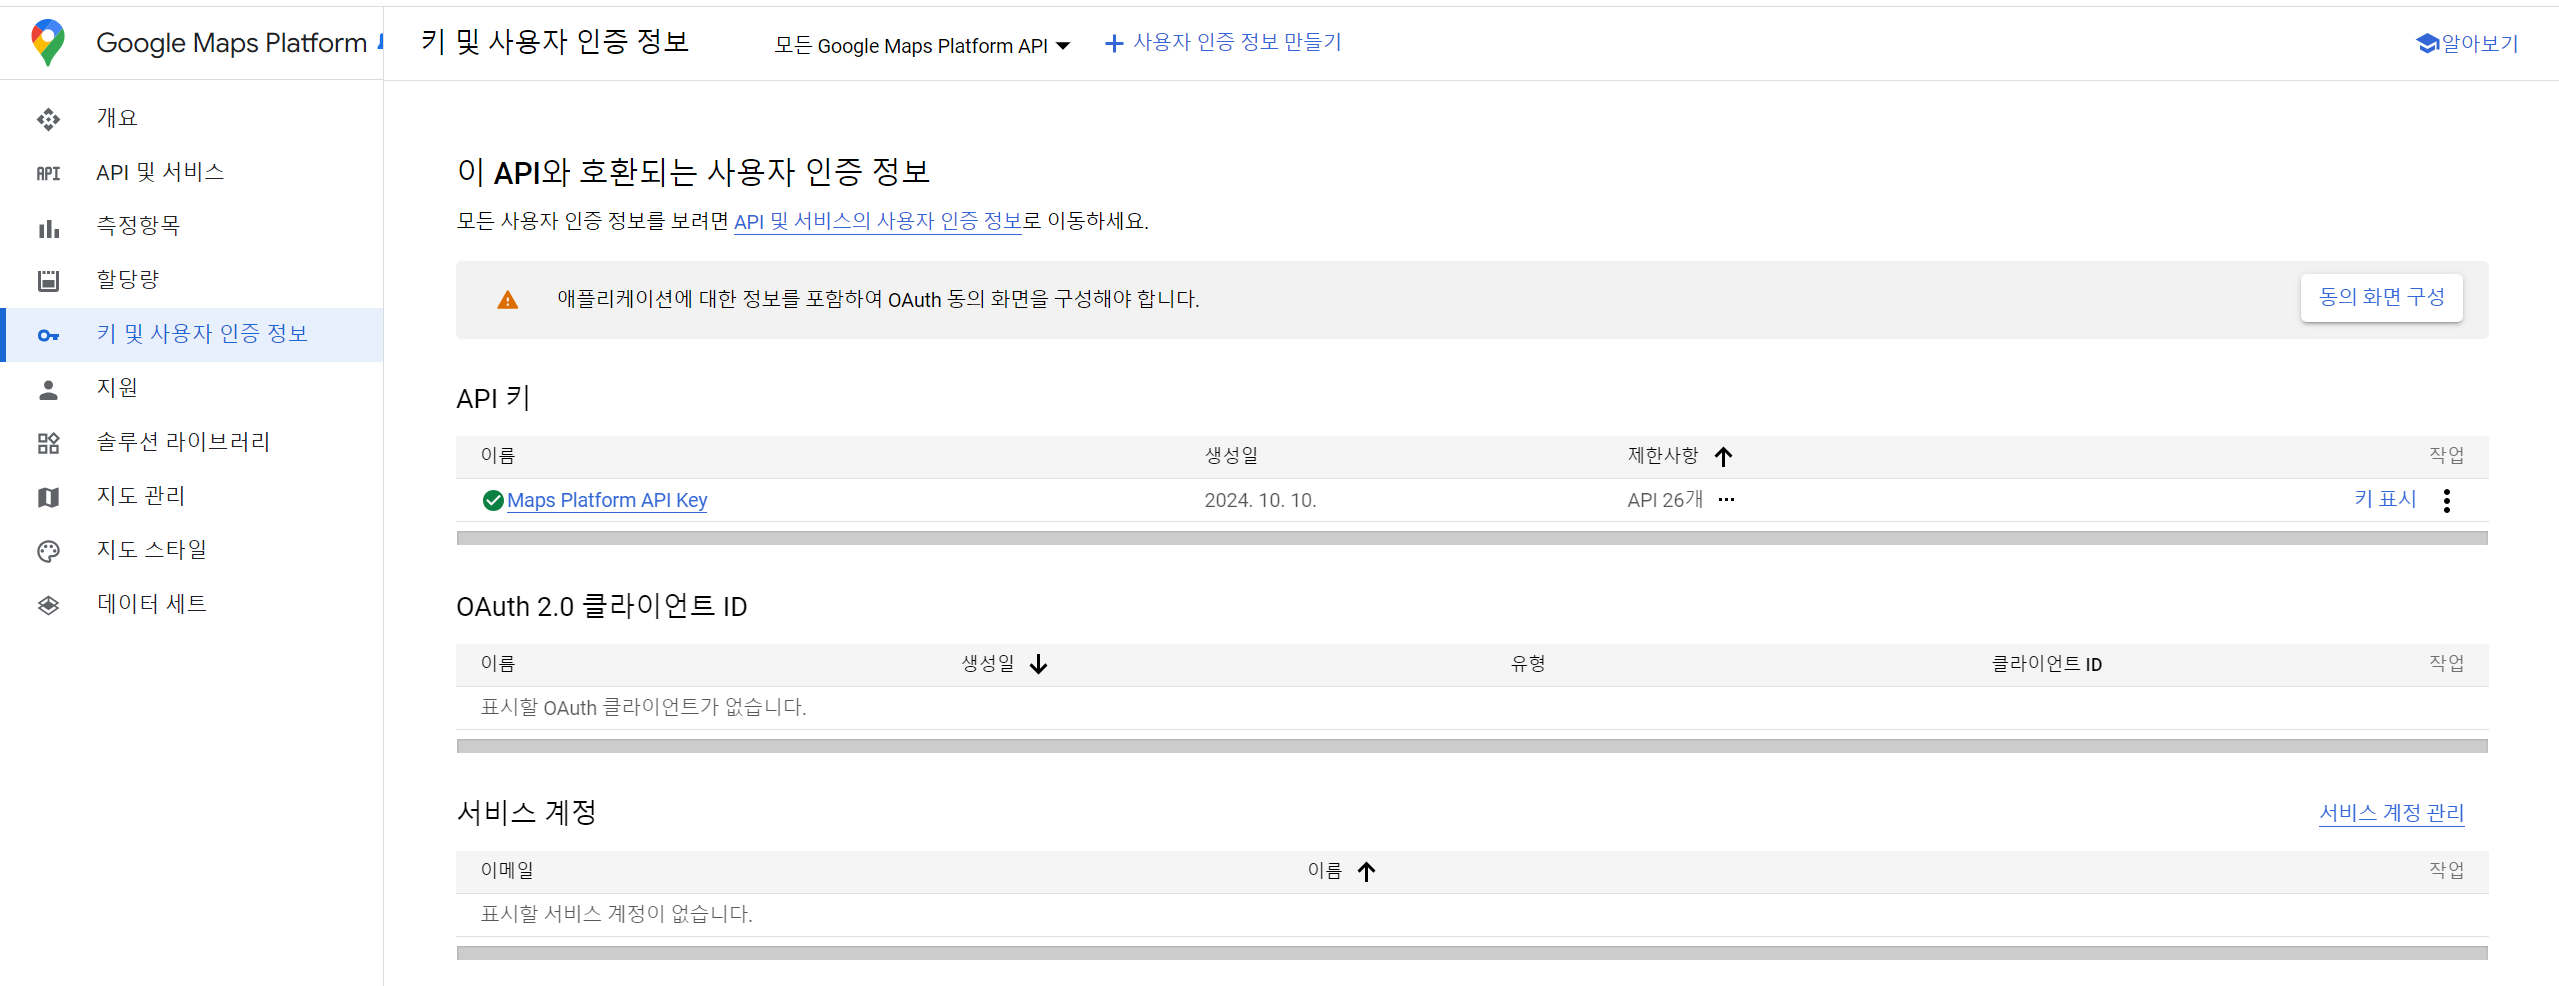
Task: Click the Google Maps pin logo
Action: point(48,43)
